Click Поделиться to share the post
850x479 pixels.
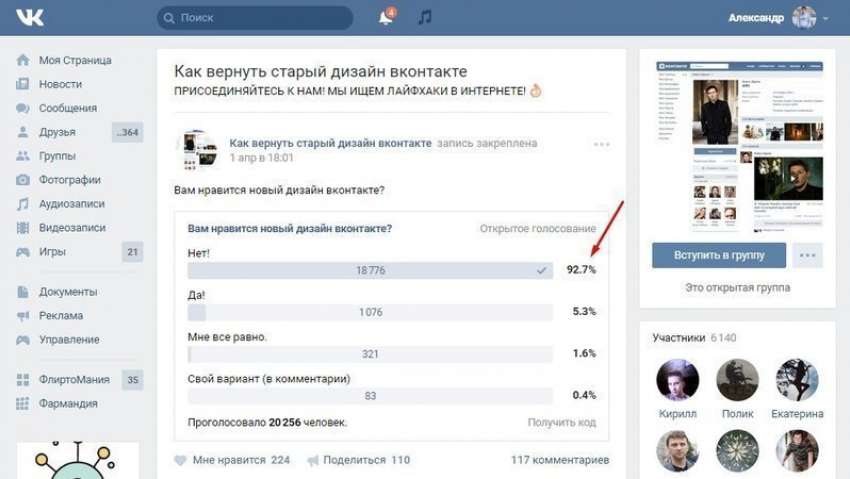click(x=355, y=460)
